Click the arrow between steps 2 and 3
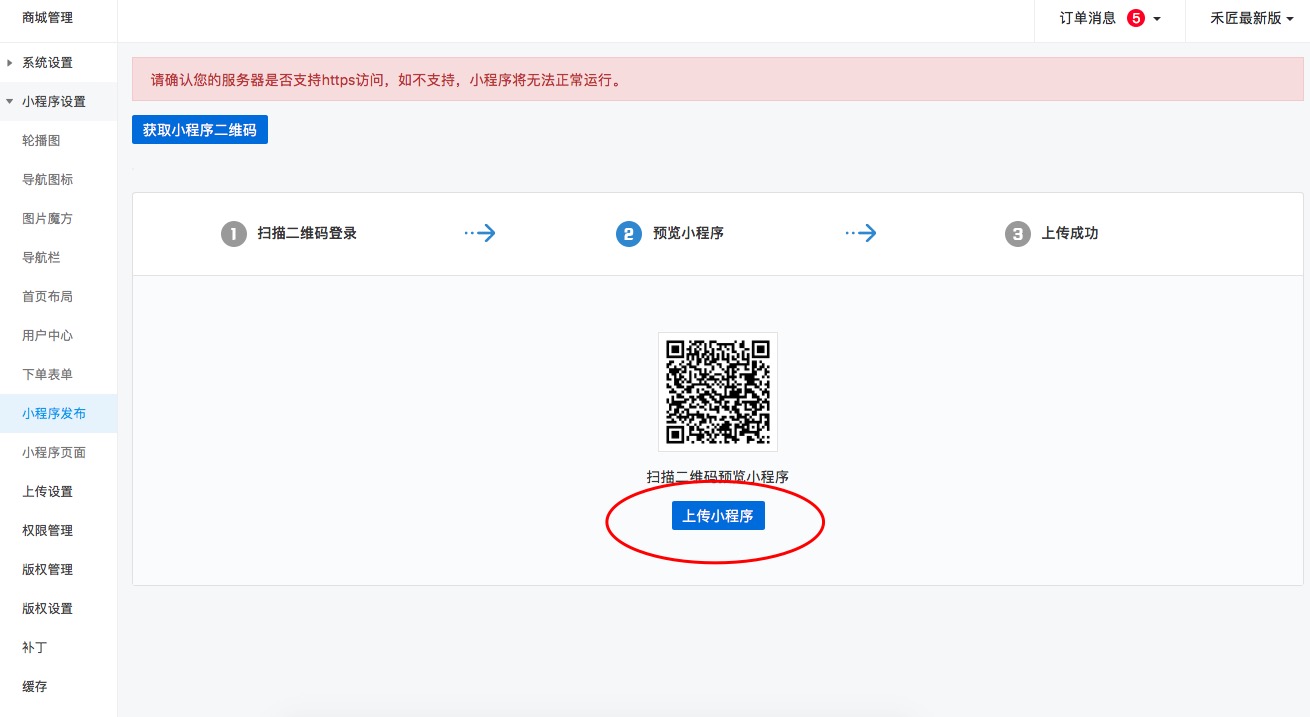The height and width of the screenshot is (717, 1310). 860,233
